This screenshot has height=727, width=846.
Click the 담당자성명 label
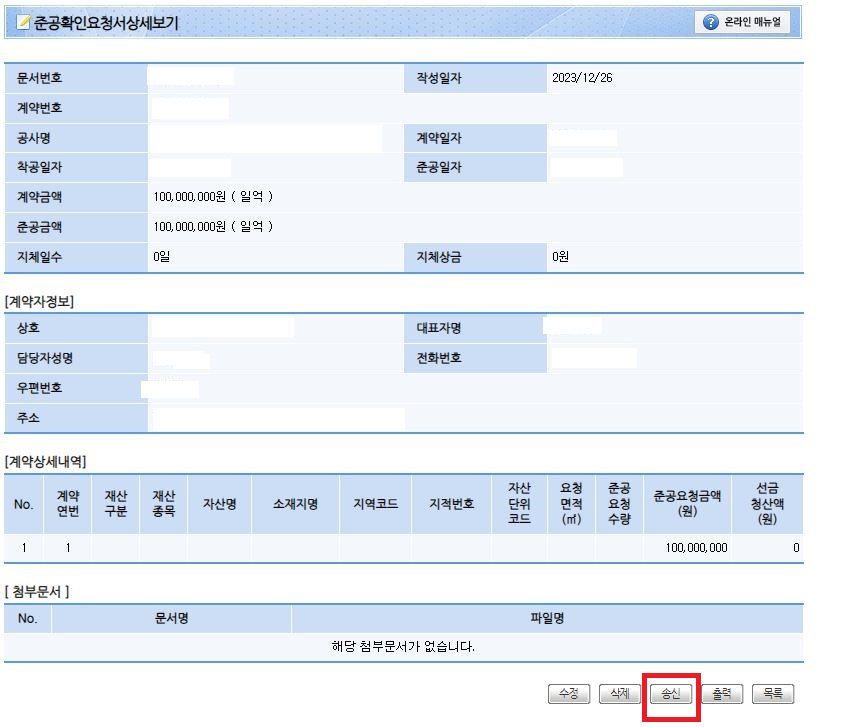tap(45, 358)
